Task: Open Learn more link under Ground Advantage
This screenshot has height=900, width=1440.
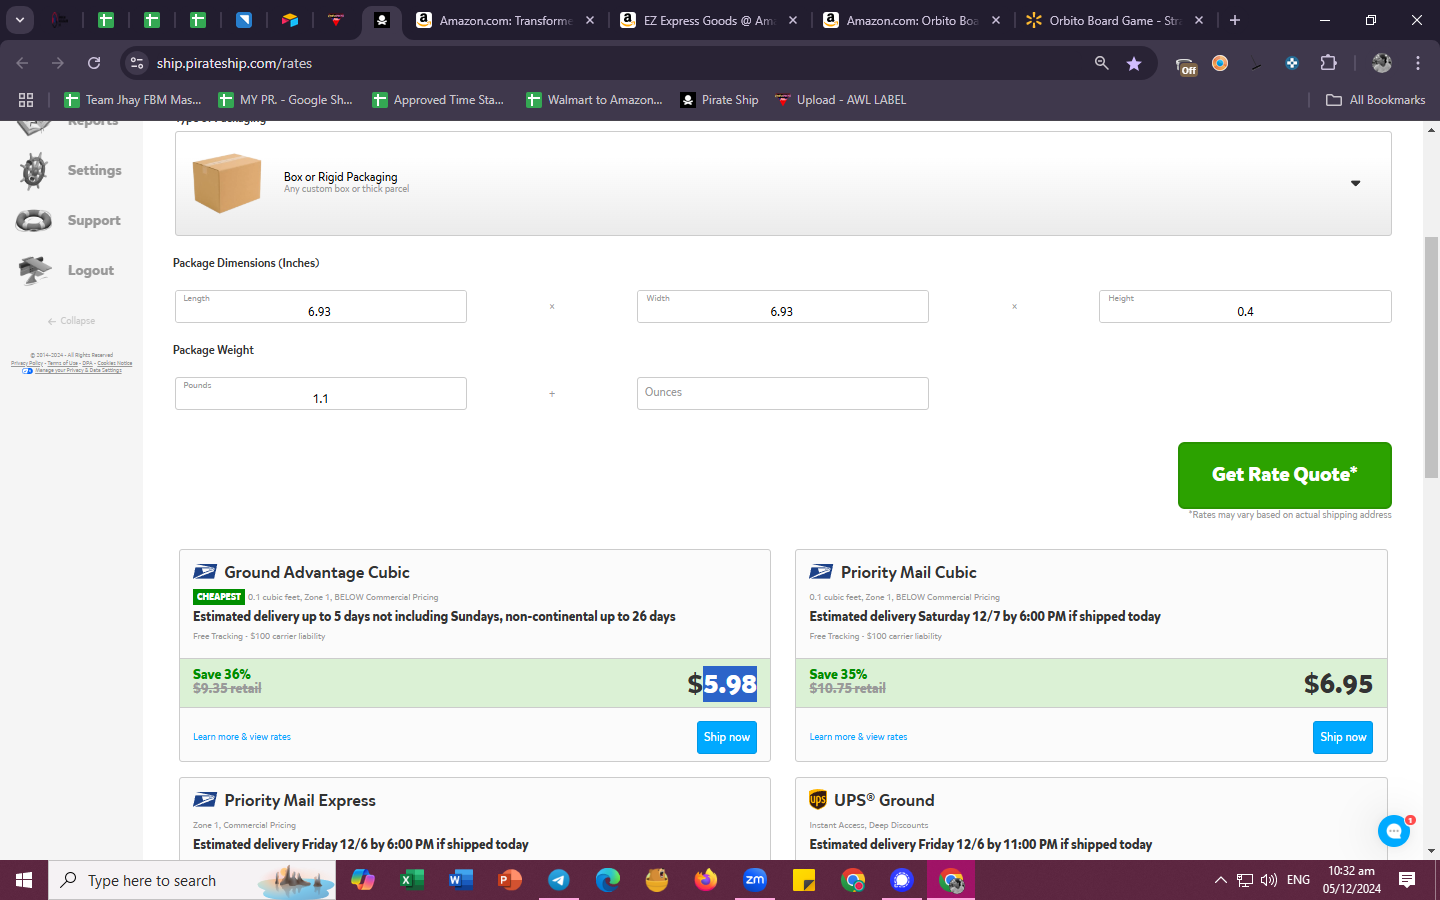Action: pyautogui.click(x=242, y=737)
